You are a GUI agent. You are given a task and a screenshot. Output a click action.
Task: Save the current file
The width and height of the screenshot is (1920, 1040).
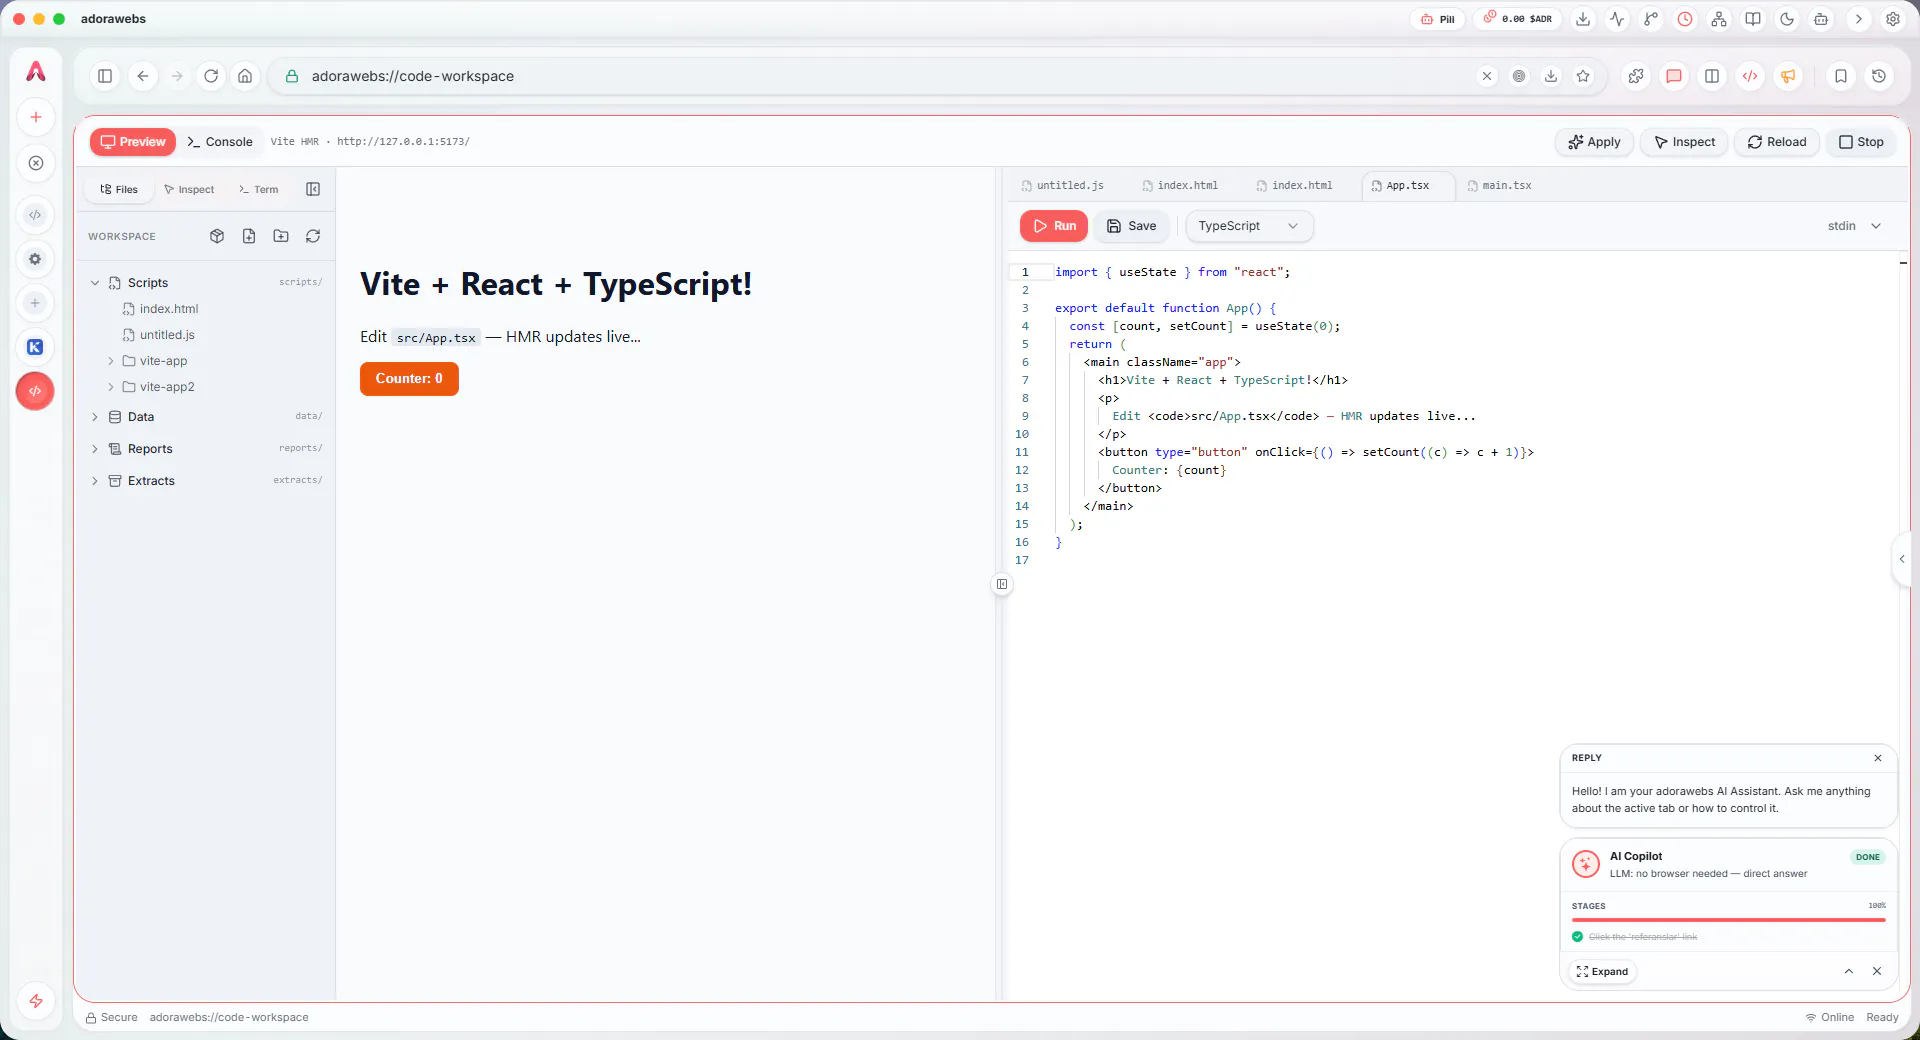tap(1132, 226)
